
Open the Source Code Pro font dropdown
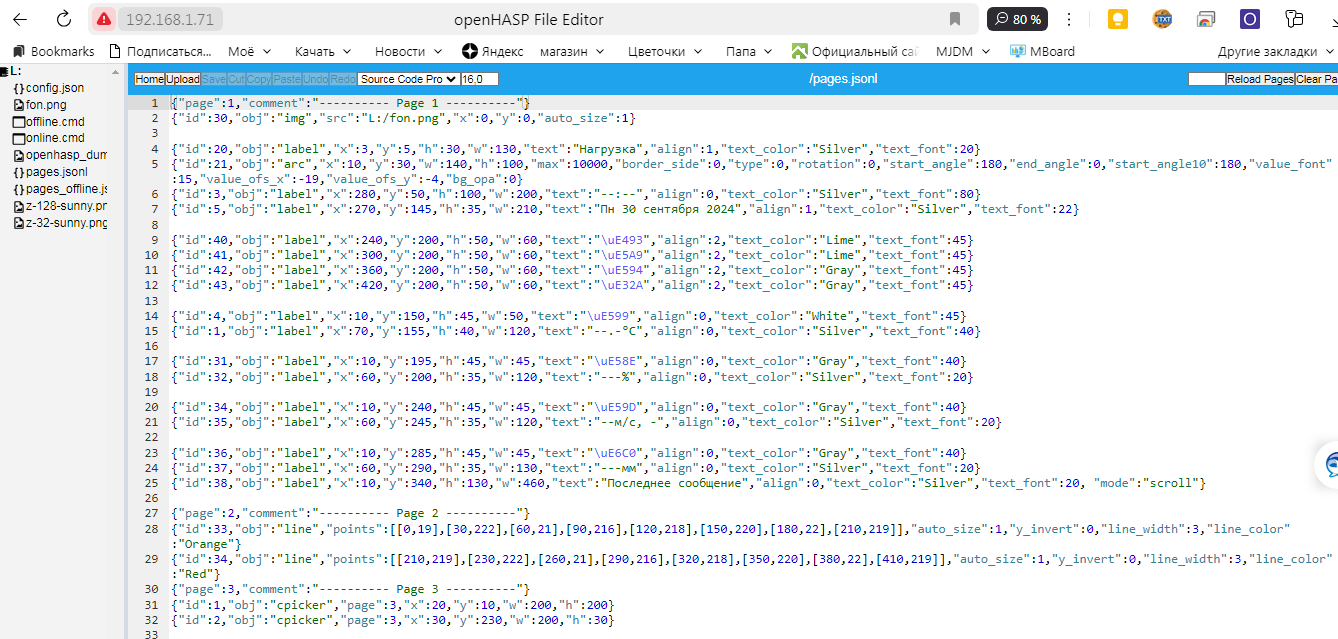[408, 79]
